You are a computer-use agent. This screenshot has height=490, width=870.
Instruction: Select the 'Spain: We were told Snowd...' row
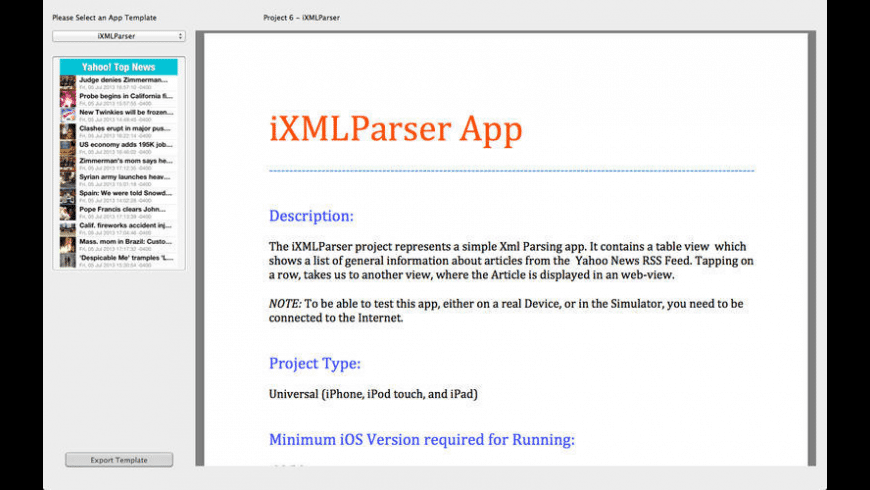pyautogui.click(x=119, y=195)
